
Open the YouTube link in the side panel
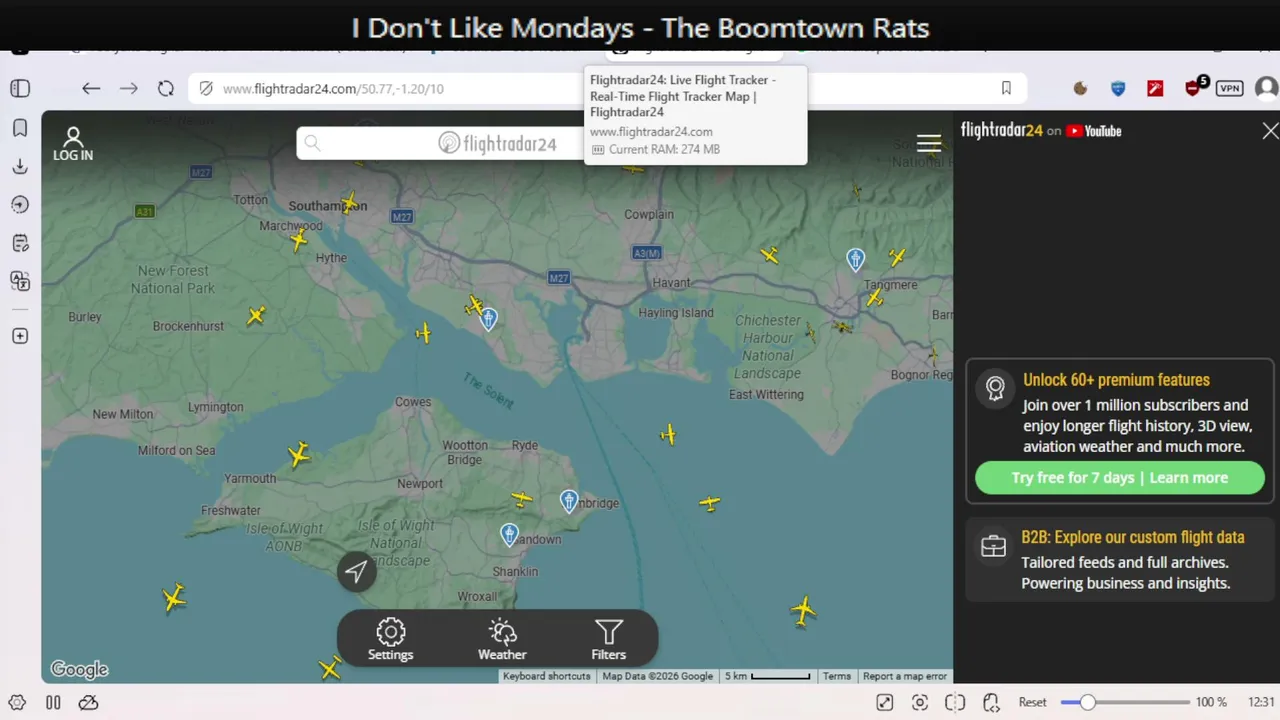(x=1094, y=131)
